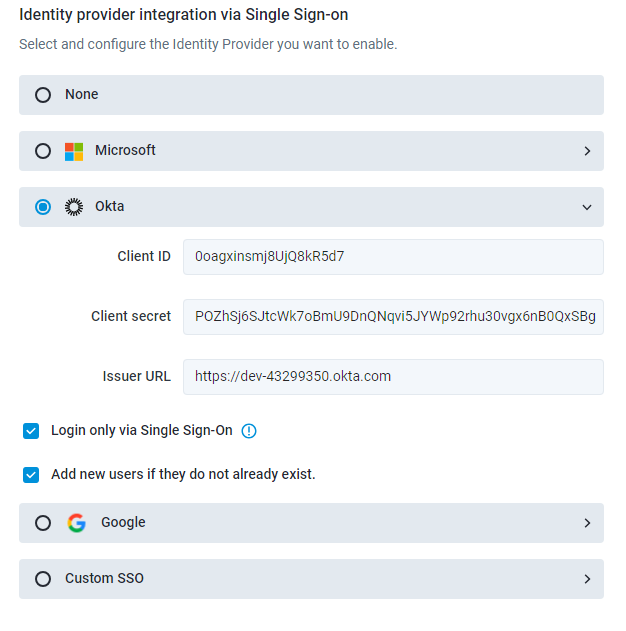Click the Okta sunburst logo icon
626x631 pixels.
tap(74, 207)
